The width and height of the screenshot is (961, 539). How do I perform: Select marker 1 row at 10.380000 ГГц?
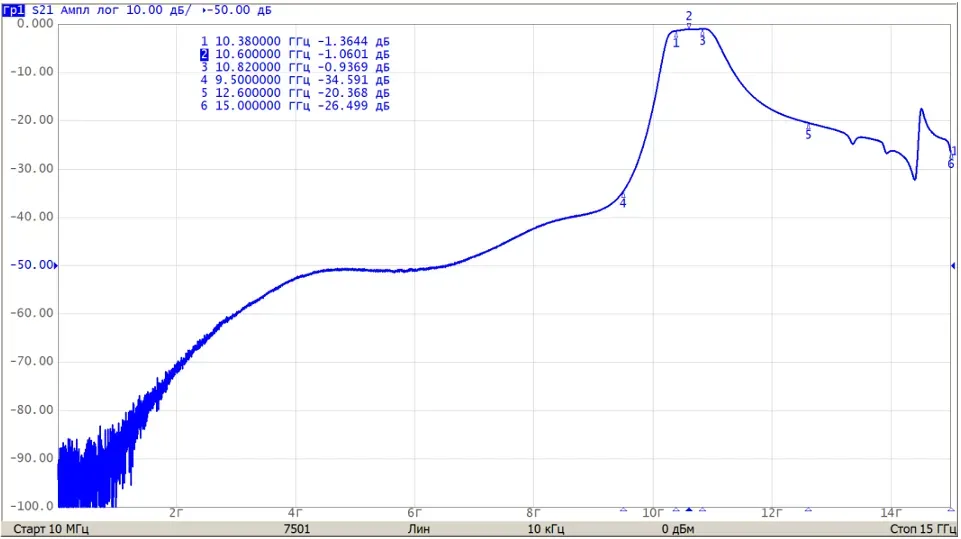point(295,41)
